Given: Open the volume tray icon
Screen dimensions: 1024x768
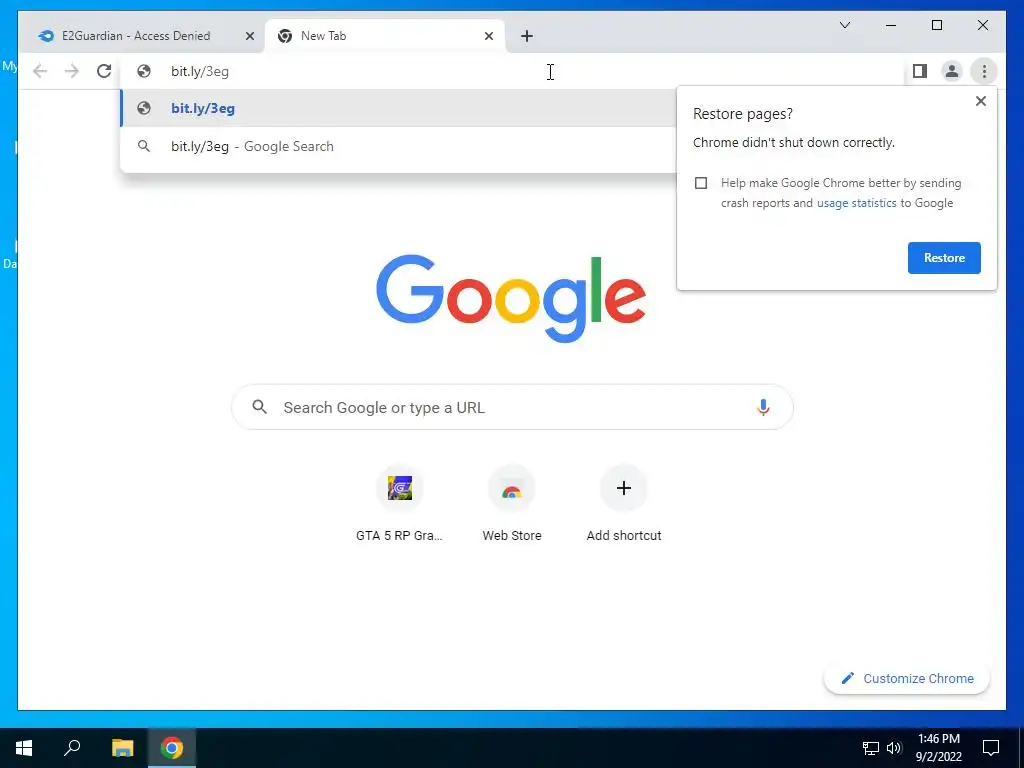Looking at the screenshot, I should pyautogui.click(x=894, y=748).
